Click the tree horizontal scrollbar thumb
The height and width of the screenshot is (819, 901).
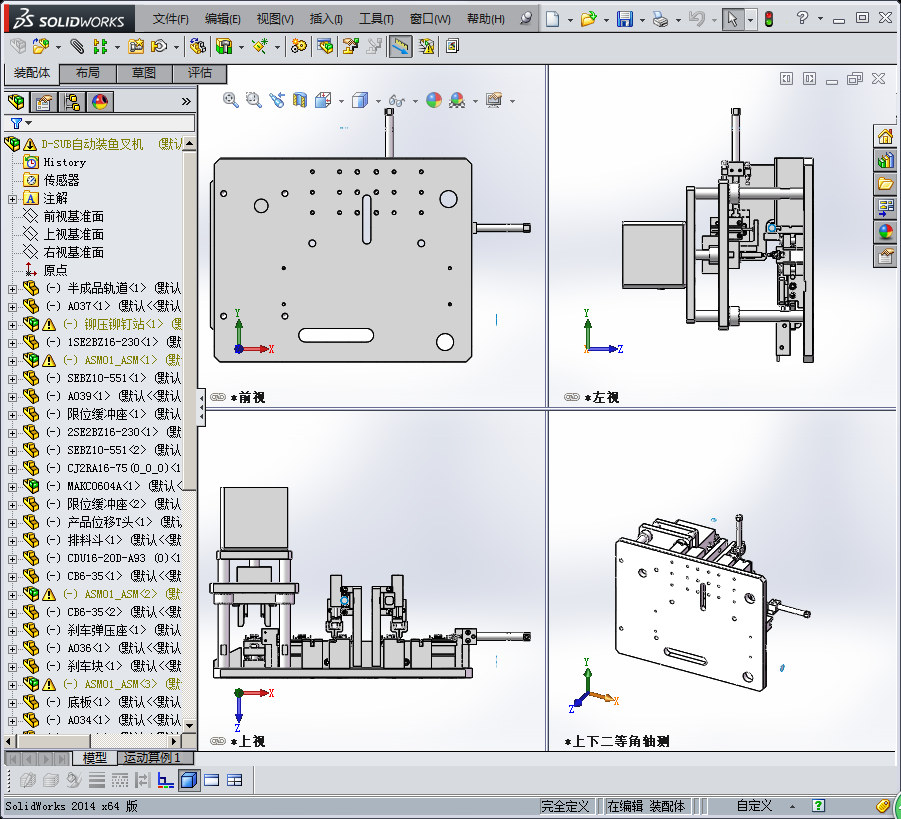coord(53,741)
